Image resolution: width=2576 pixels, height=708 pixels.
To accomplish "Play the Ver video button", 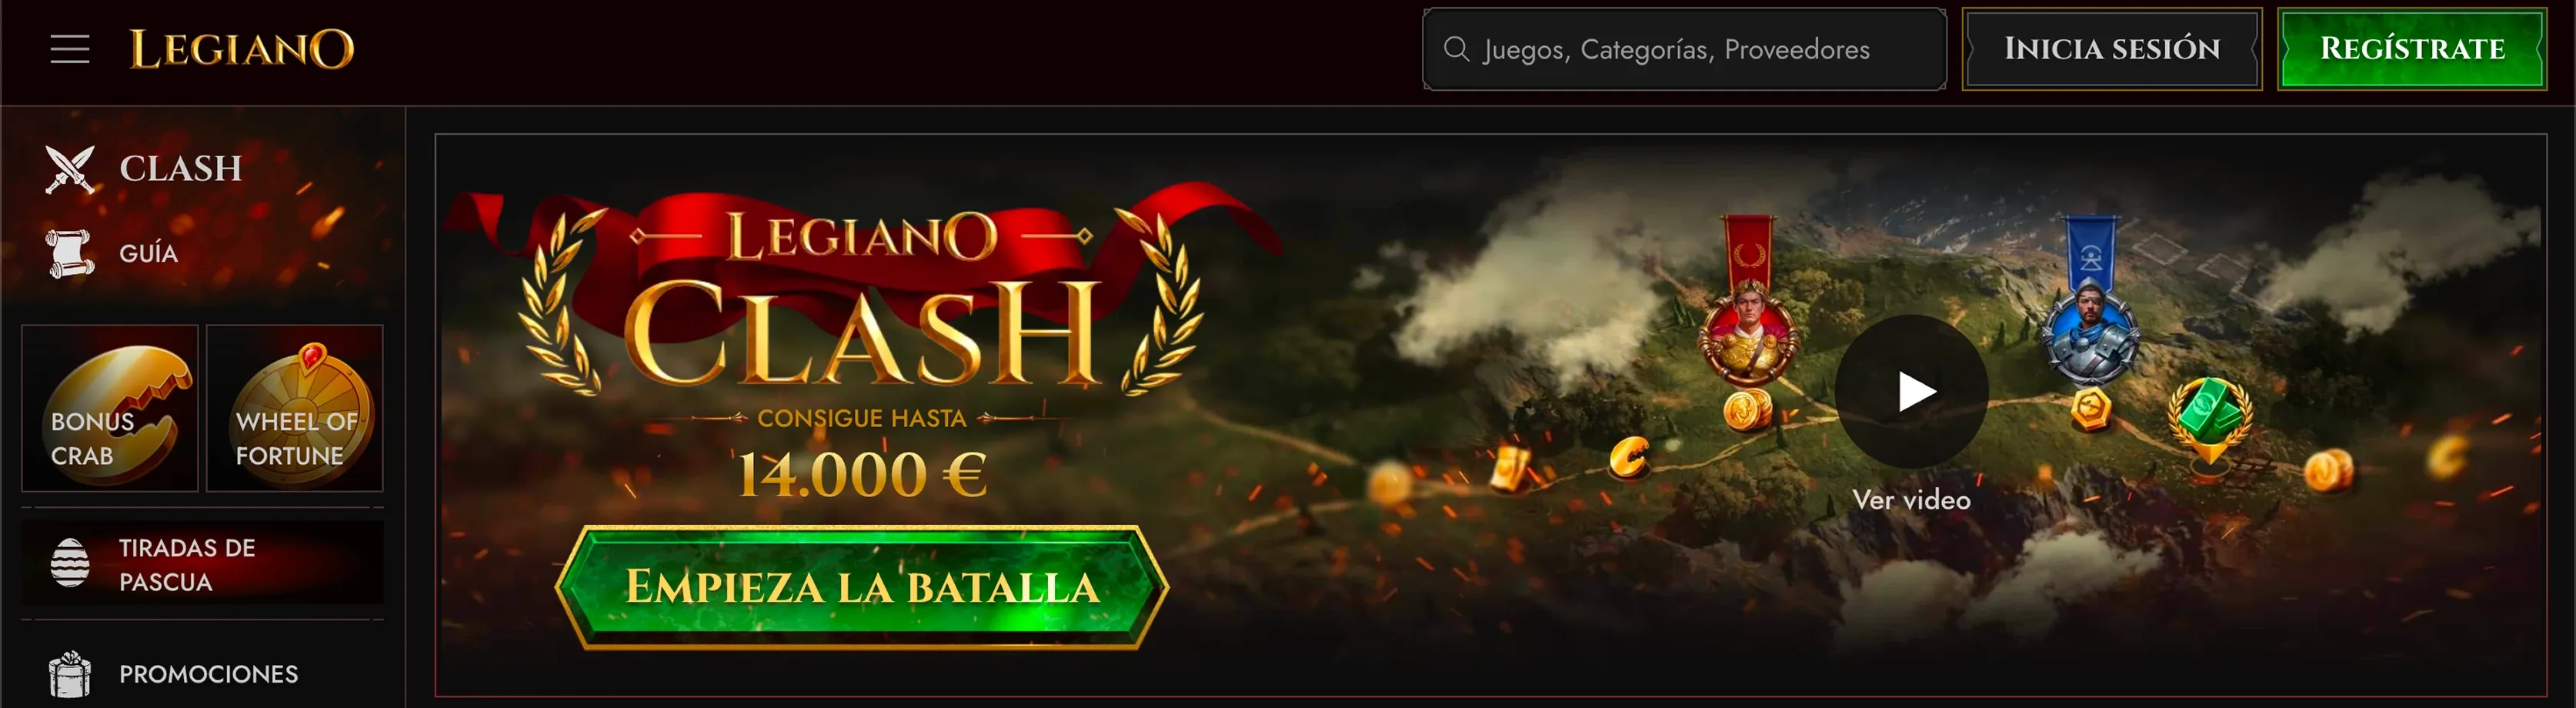I will tap(1912, 391).
